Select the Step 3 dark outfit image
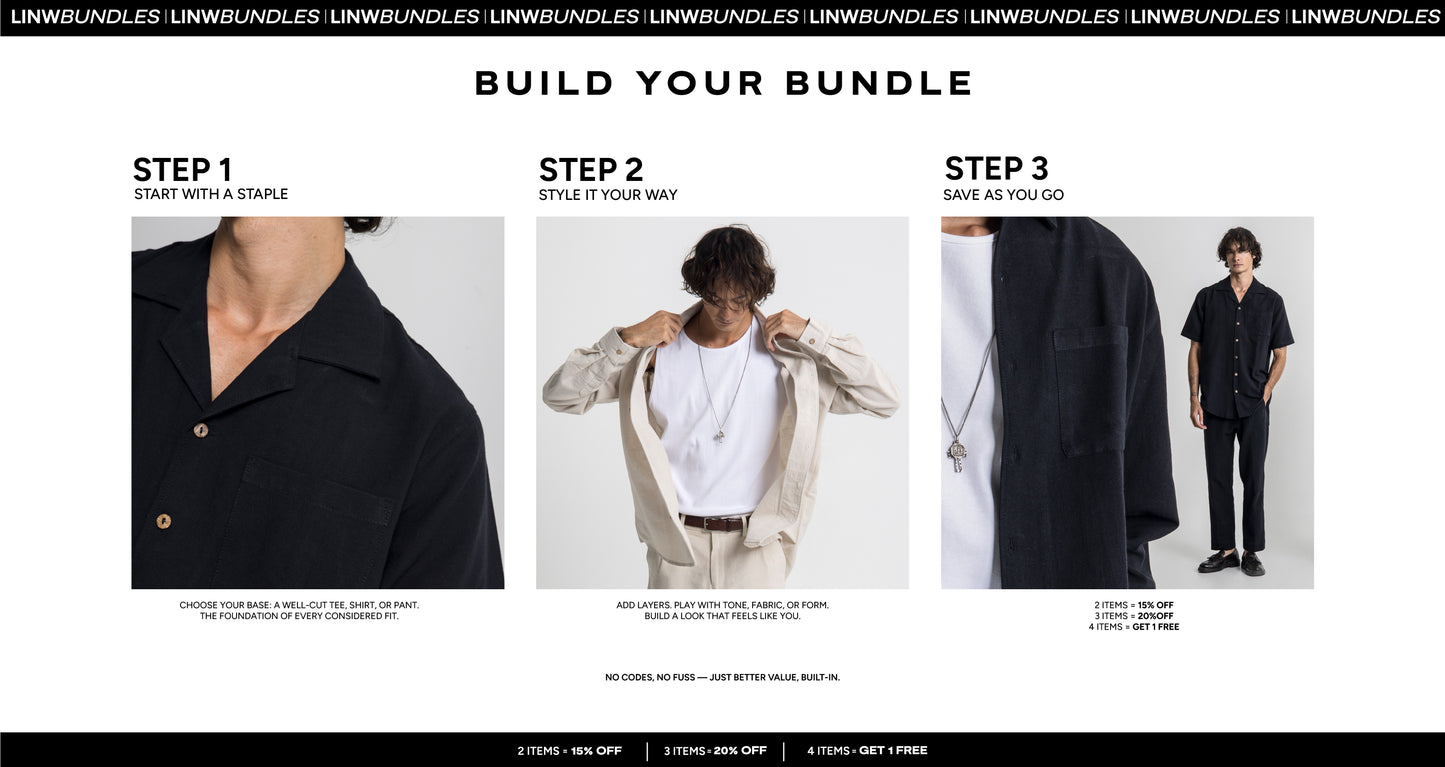Viewport: 1445px width, 767px height. click(x=1127, y=402)
